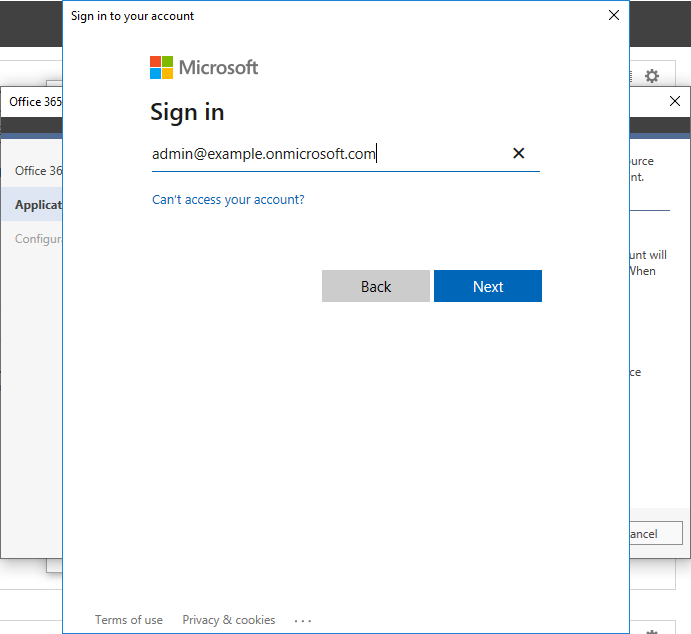691x634 pixels.
Task: Click the Cancel button in Office 365 wizard
Action: pos(656,534)
